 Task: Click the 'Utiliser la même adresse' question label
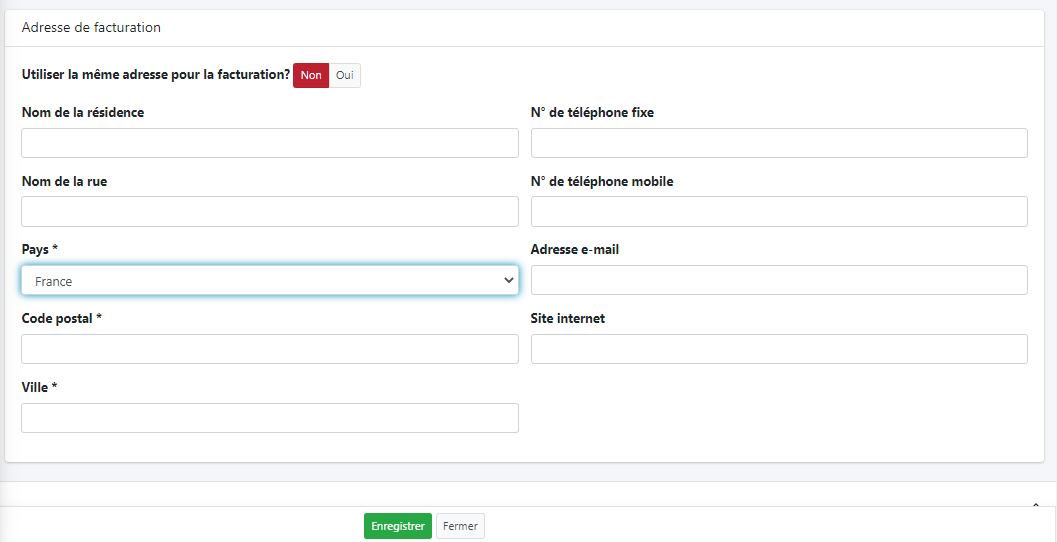pos(155,75)
